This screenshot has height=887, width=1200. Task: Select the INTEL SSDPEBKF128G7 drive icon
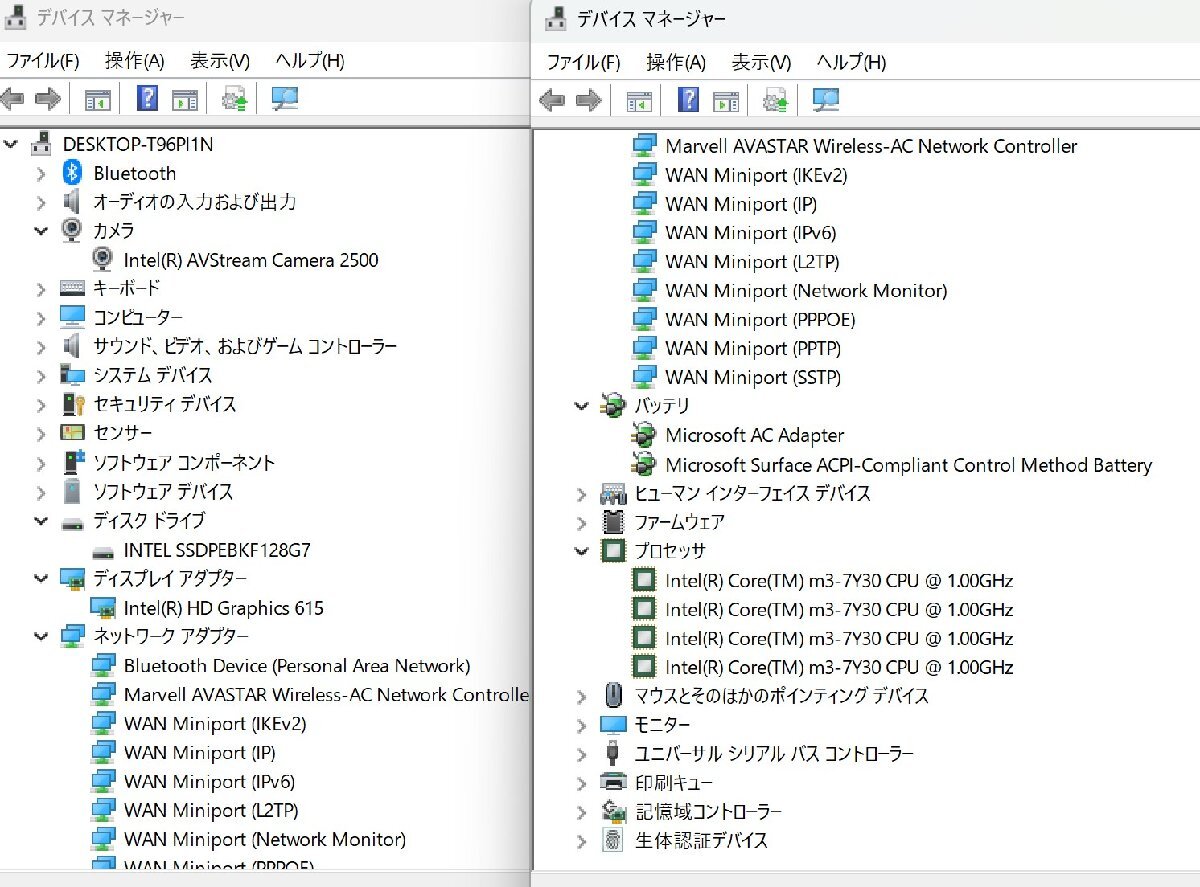click(103, 551)
